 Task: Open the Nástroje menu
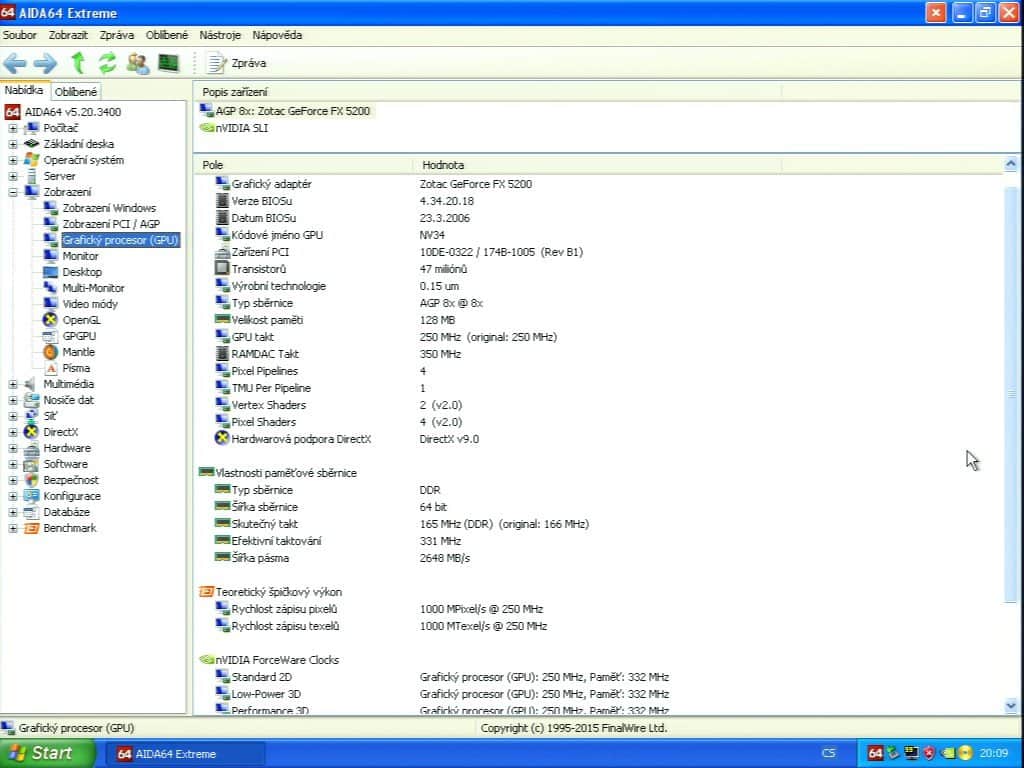pos(220,35)
